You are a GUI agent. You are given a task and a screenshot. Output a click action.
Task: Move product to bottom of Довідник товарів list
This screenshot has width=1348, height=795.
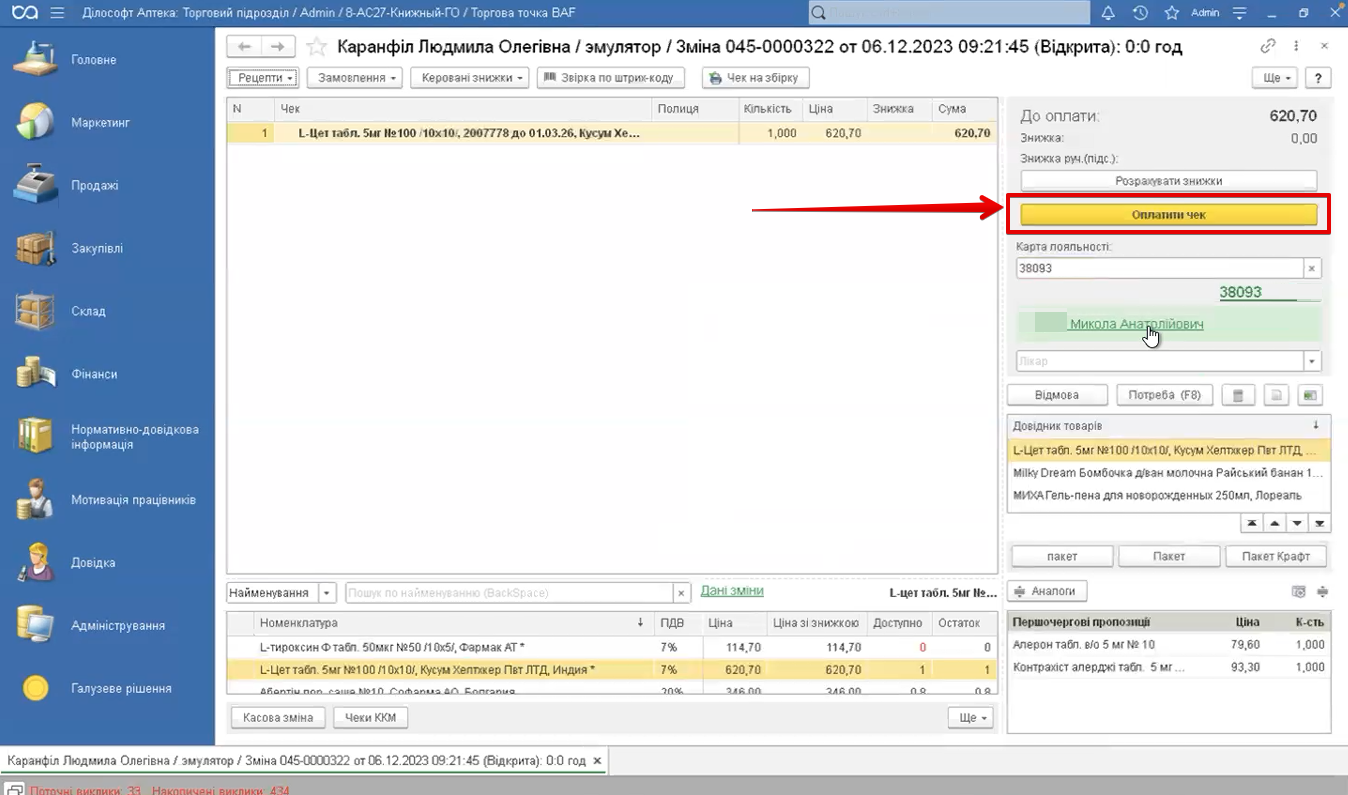coord(1320,523)
